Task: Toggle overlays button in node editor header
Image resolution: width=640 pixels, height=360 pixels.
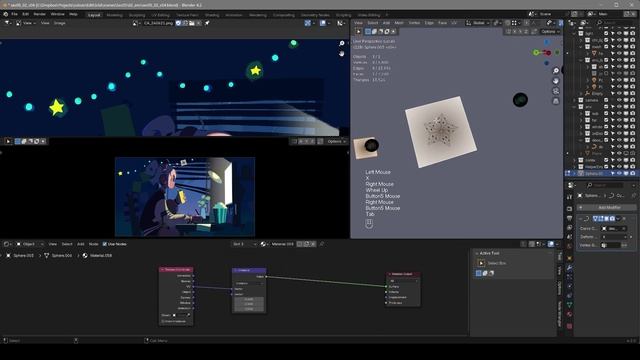Action: [x=551, y=244]
